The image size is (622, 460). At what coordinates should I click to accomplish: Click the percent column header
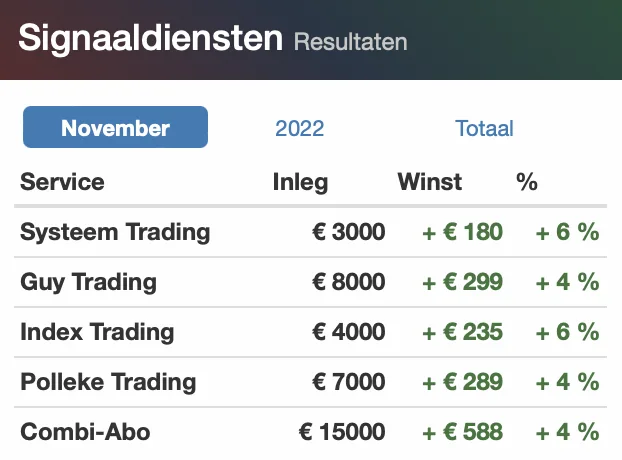(x=527, y=182)
